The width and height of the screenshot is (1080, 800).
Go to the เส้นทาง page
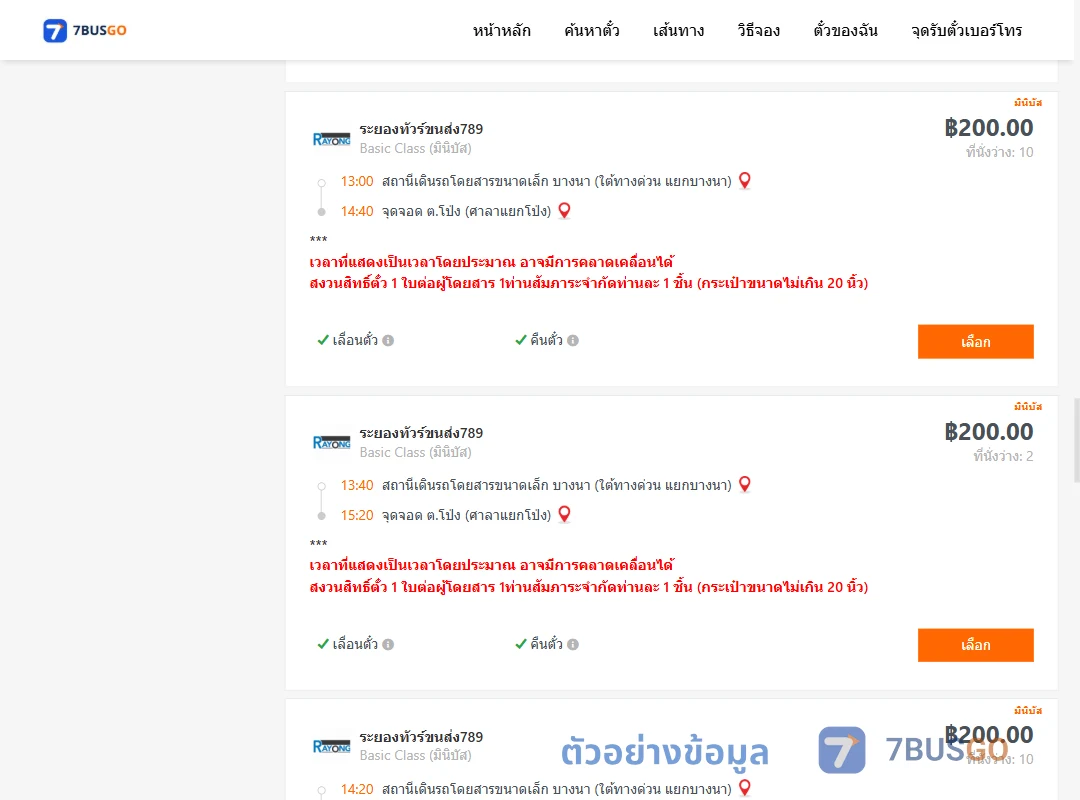coord(678,30)
